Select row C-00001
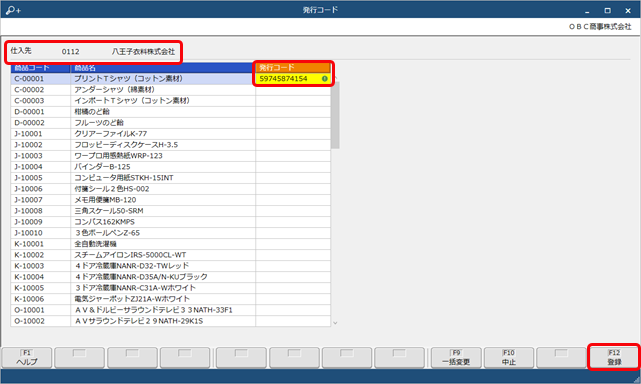Screen dimensions: 641x384 click(170, 79)
